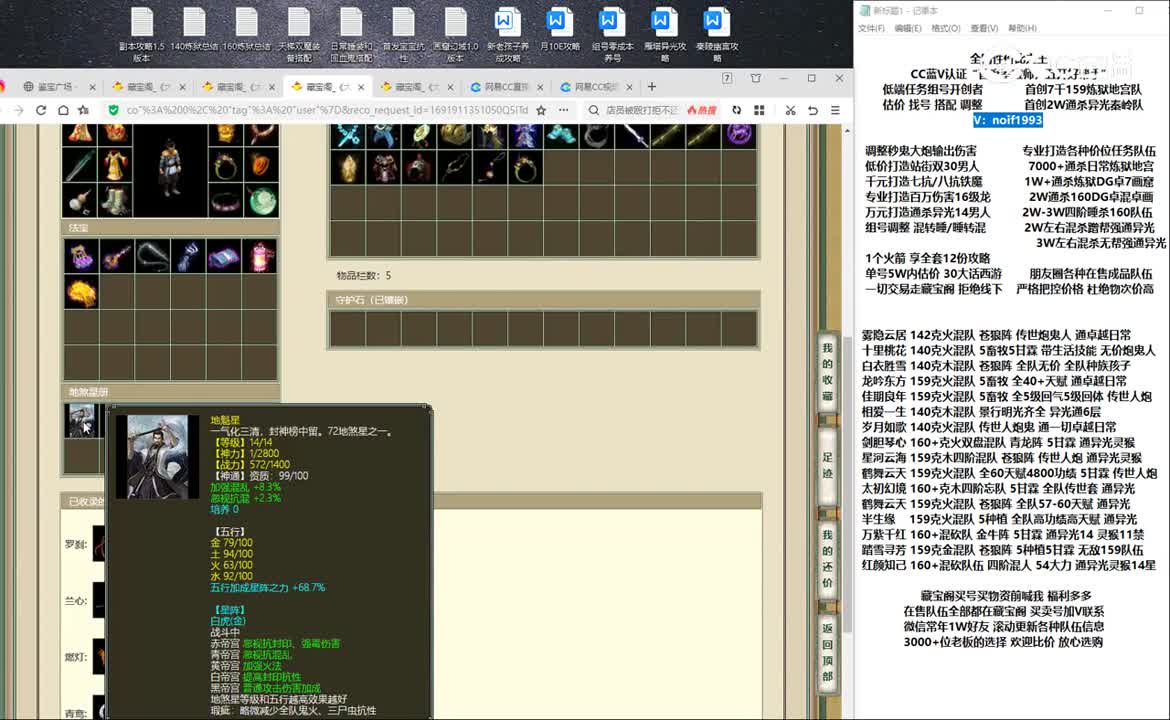Image resolution: width=1170 pixels, height=720 pixels.
Task: Open the 文件(F) menu in Notepad
Action: pos(871,28)
